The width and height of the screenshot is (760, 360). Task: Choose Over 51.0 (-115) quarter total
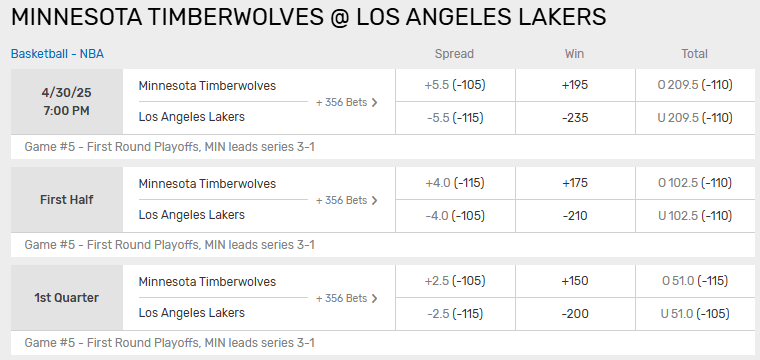(x=695, y=281)
